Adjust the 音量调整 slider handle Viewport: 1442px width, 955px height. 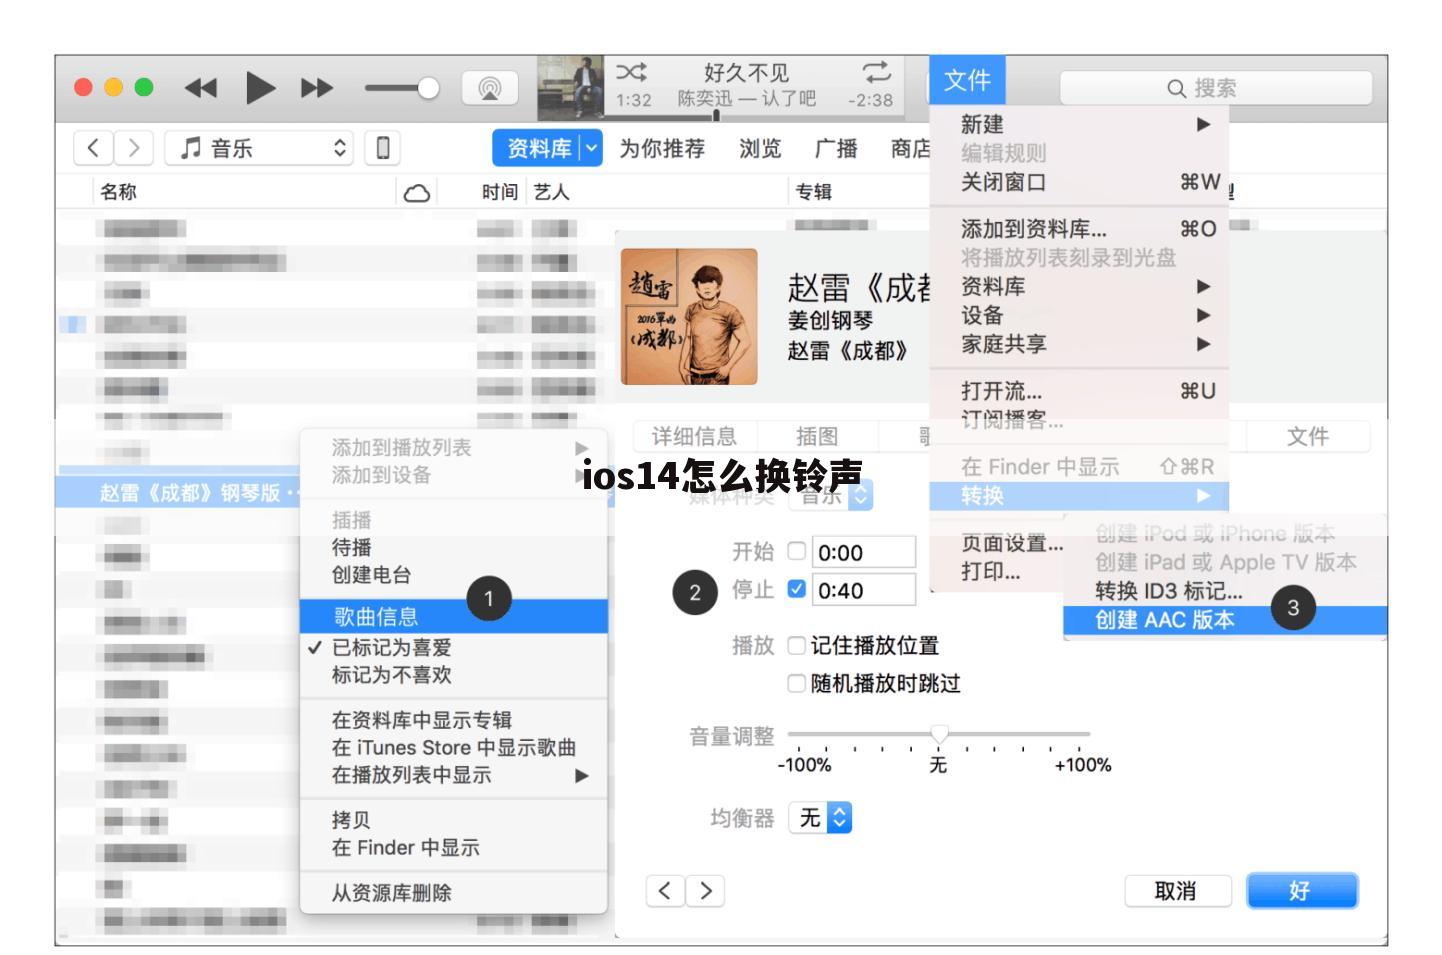click(x=939, y=734)
